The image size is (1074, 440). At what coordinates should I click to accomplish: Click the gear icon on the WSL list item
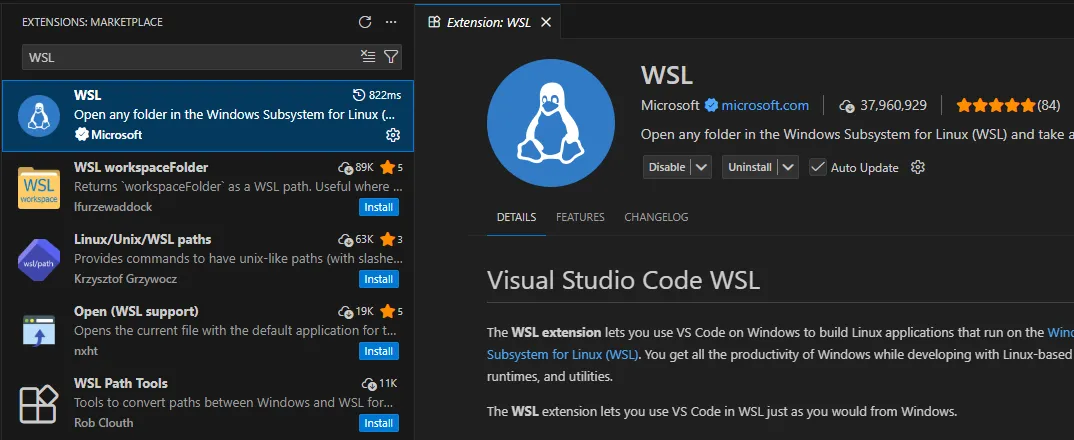393,135
